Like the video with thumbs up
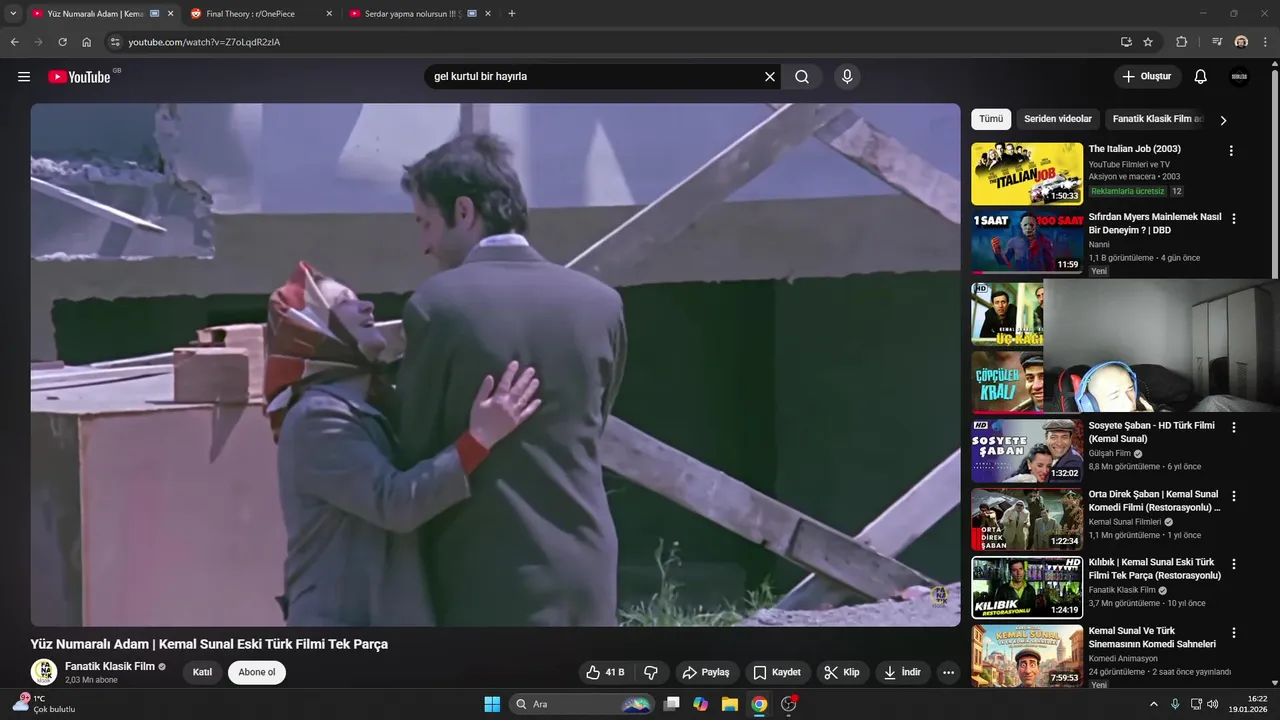Screen dimensions: 1280x720 coord(606,672)
